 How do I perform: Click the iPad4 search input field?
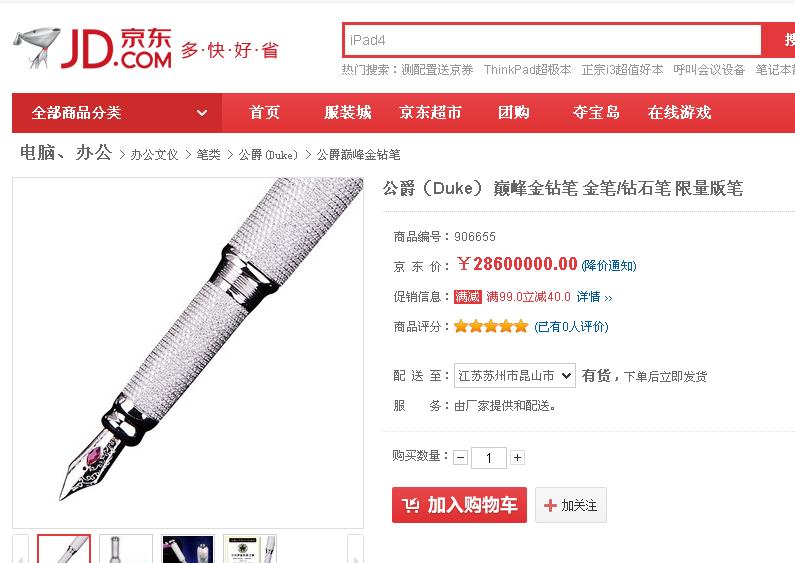point(552,40)
